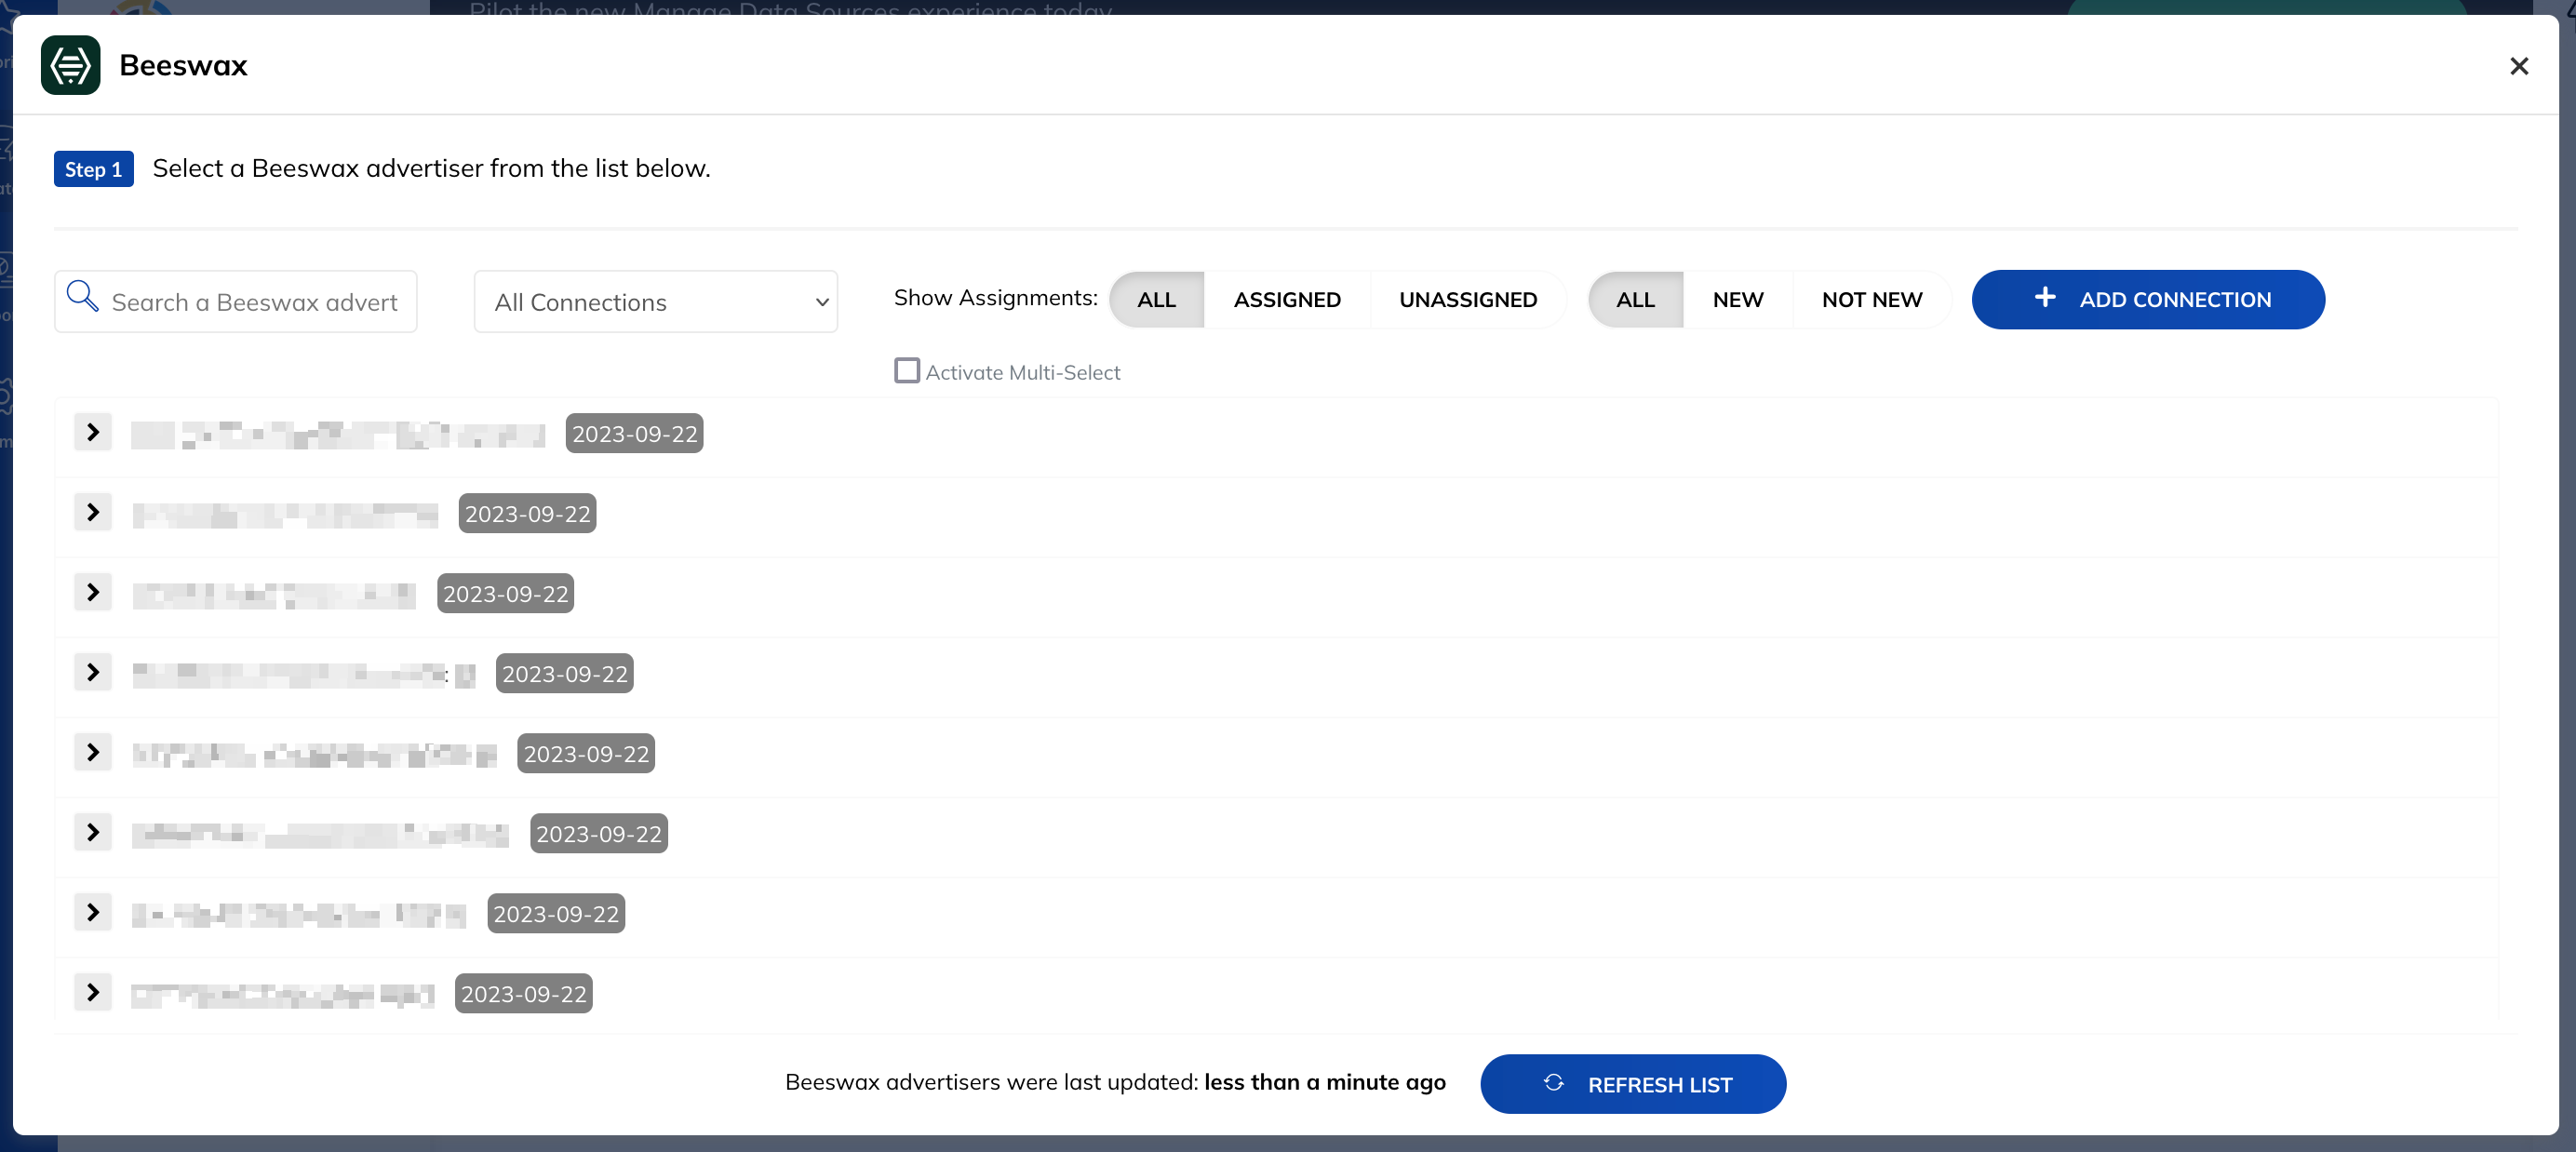The height and width of the screenshot is (1152, 2576).
Task: Click the Beeswax logo icon
Action: [70, 65]
